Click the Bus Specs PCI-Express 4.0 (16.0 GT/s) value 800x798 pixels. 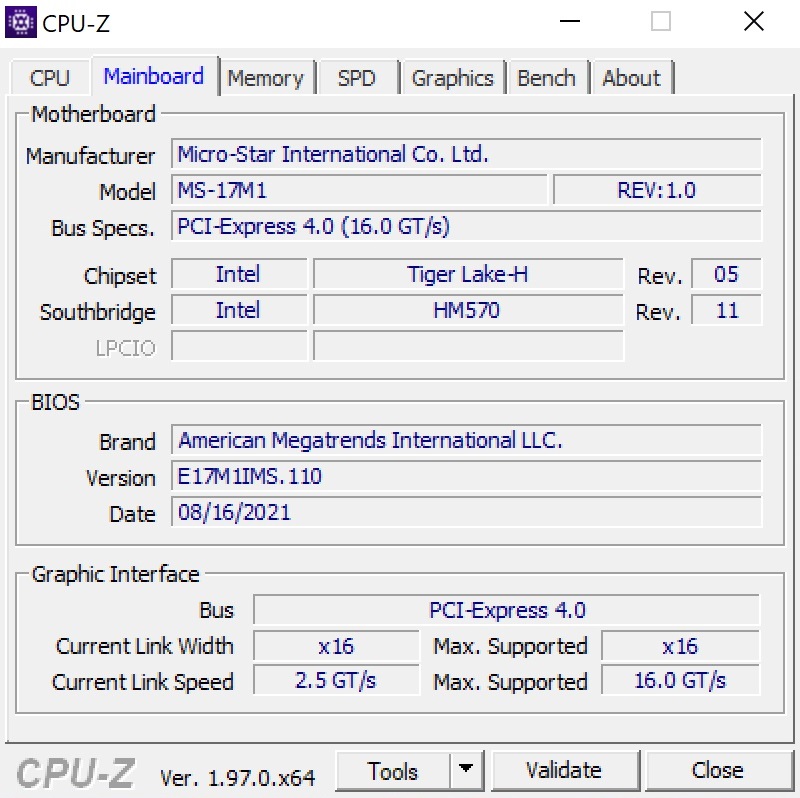[466, 226]
